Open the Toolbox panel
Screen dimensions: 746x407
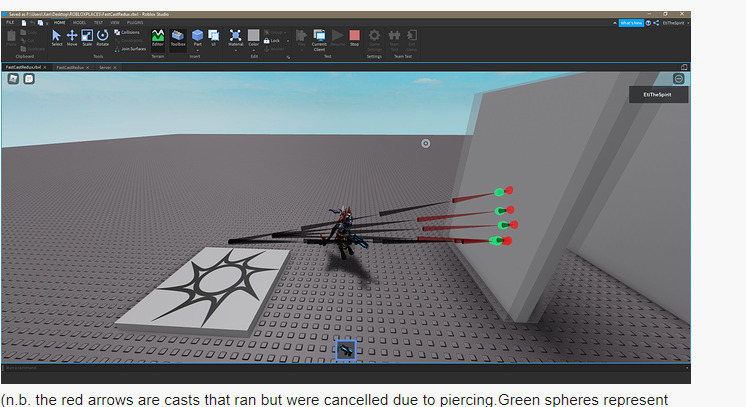(178, 38)
